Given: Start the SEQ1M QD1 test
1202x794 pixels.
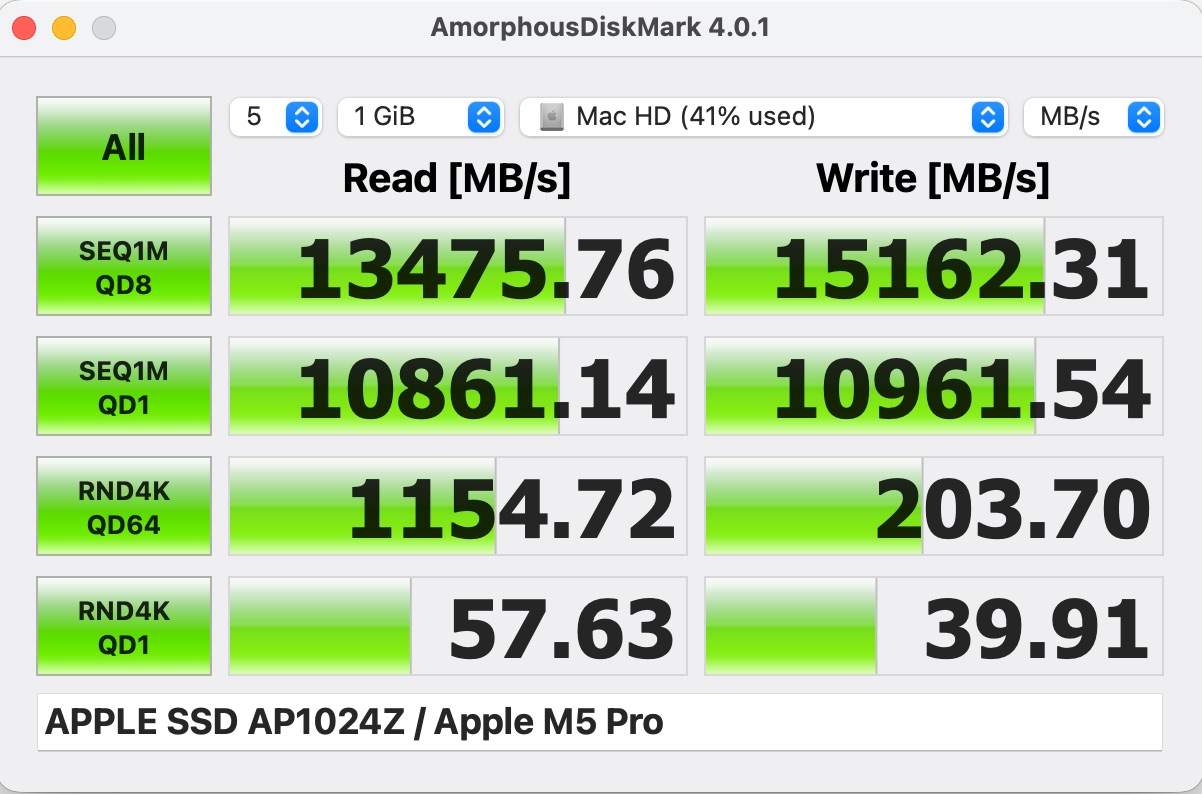Looking at the screenshot, I should click(x=124, y=386).
